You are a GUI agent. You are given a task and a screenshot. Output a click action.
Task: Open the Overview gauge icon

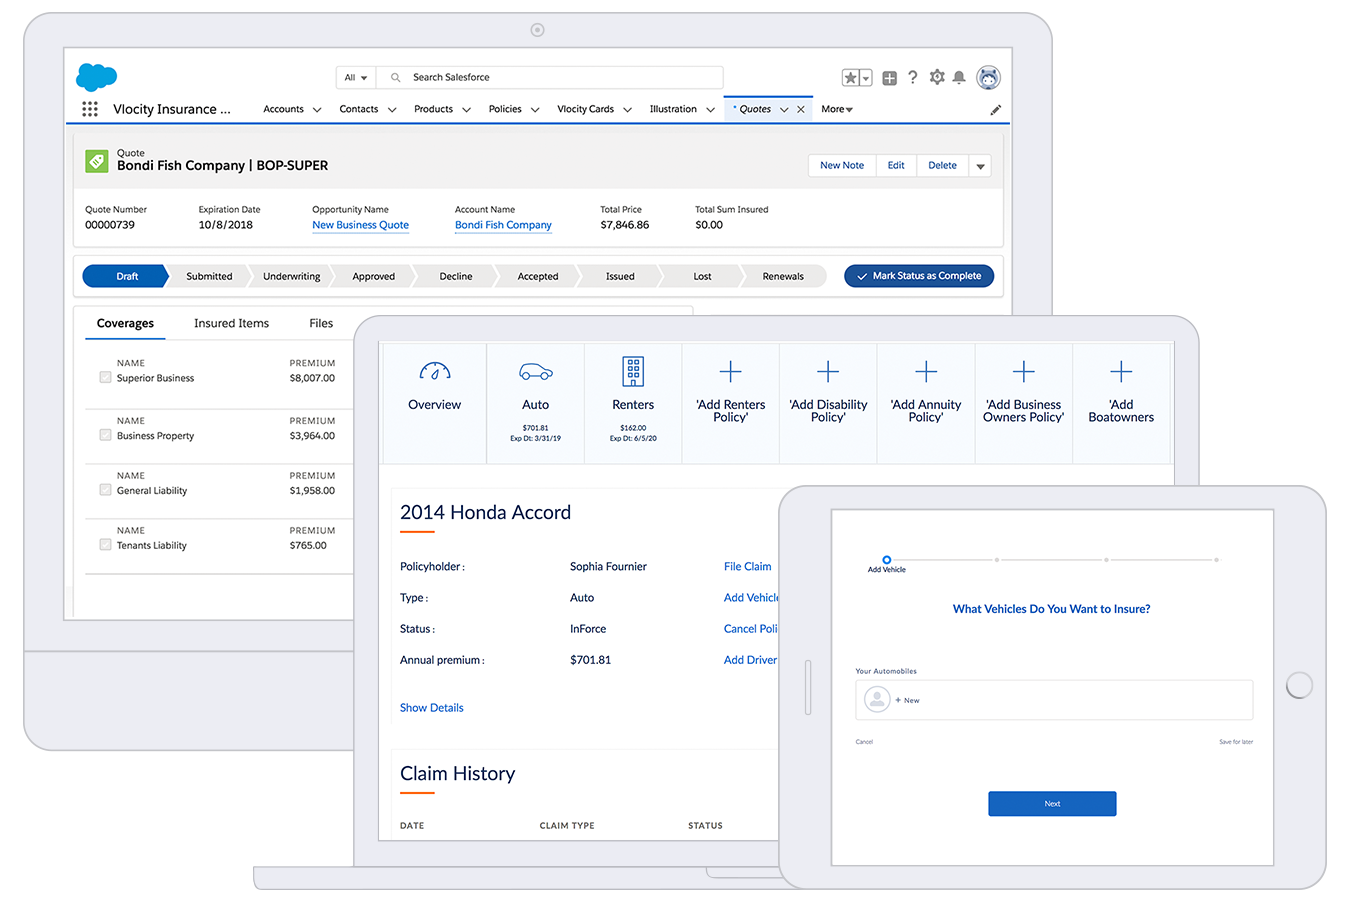[434, 372]
